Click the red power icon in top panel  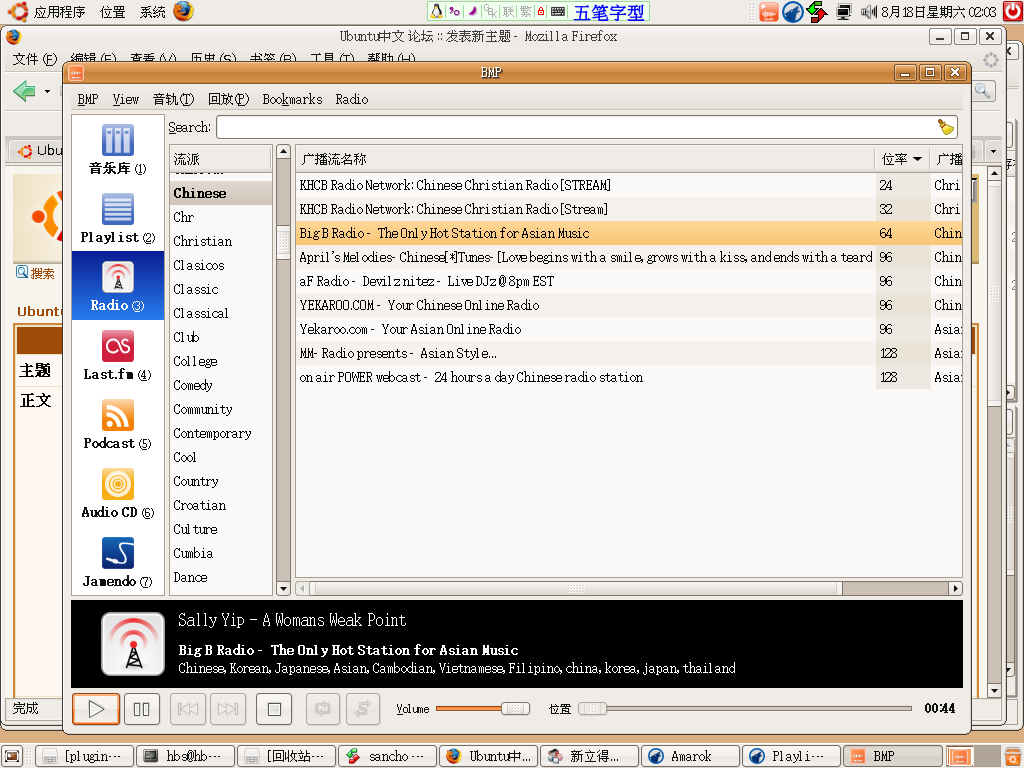tap(1013, 11)
